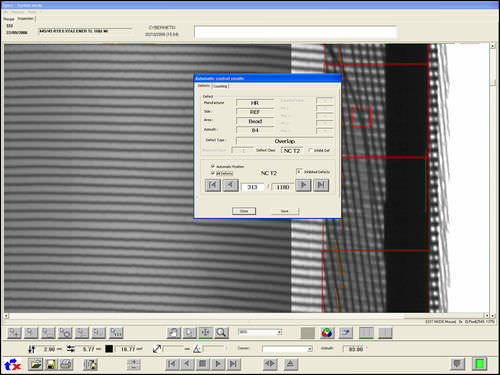Click the grey color swatch
Viewport: 500px width, 375px height.
307,333
